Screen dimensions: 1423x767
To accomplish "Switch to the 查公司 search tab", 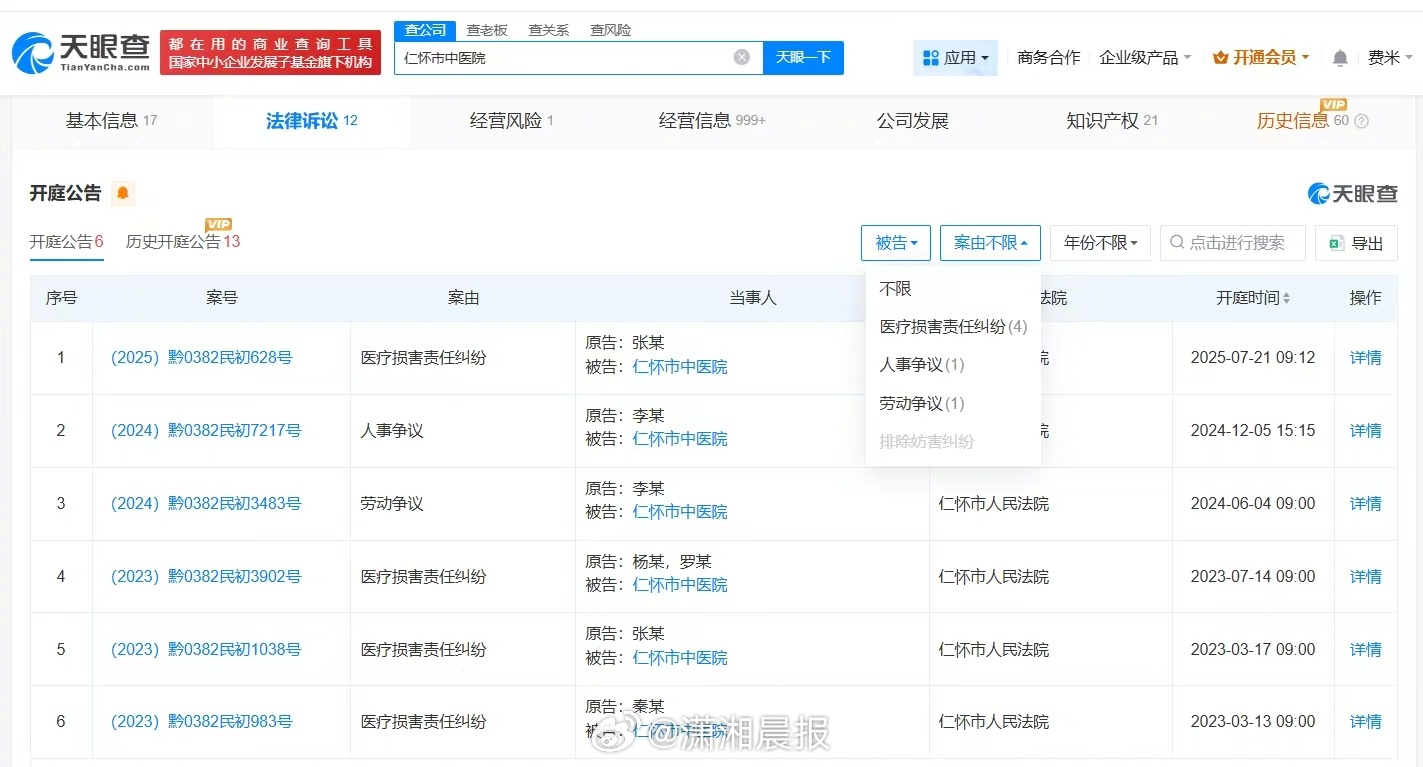I will [425, 30].
